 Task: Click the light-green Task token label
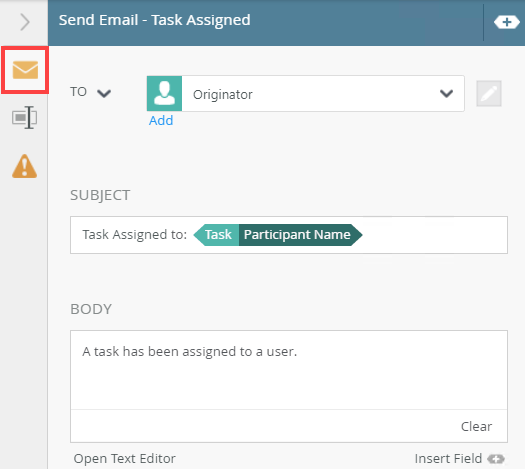coord(217,235)
